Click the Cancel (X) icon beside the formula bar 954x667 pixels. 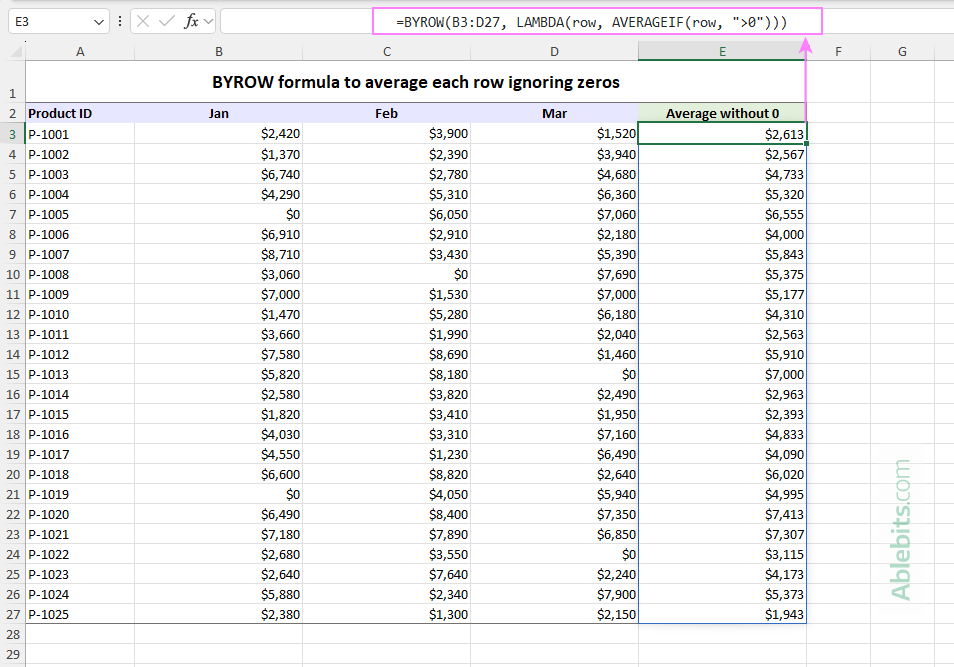143,20
